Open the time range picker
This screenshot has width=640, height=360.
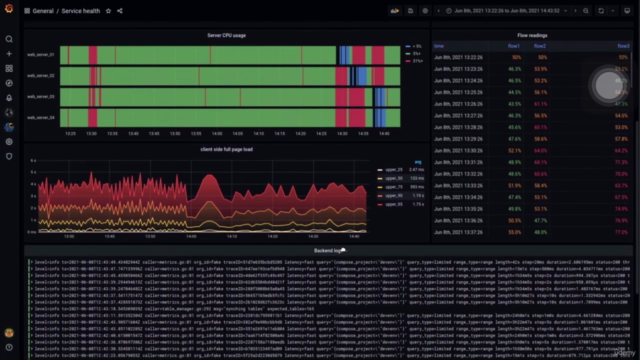[507, 11]
